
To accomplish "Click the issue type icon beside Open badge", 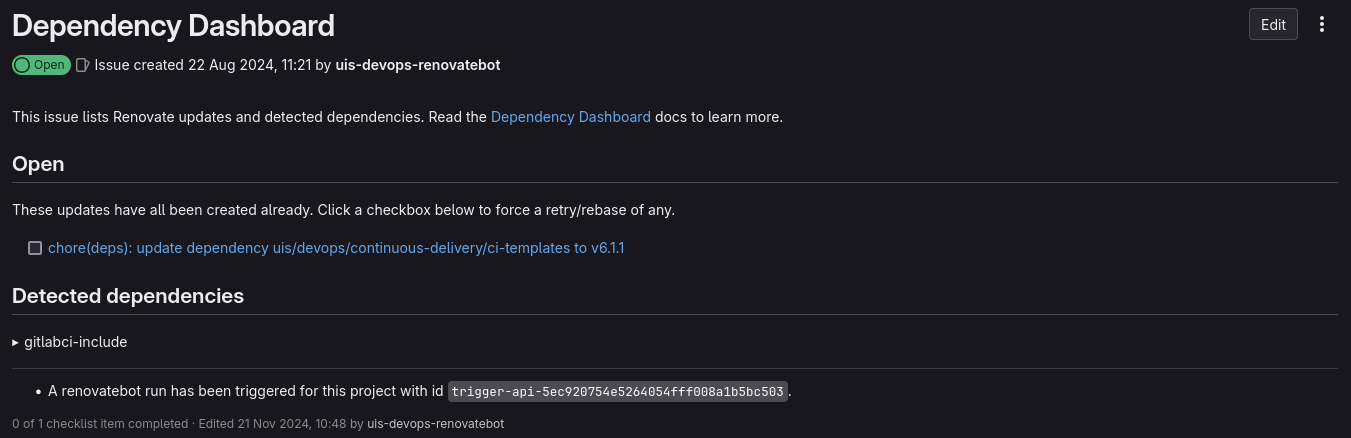I will click(83, 65).
